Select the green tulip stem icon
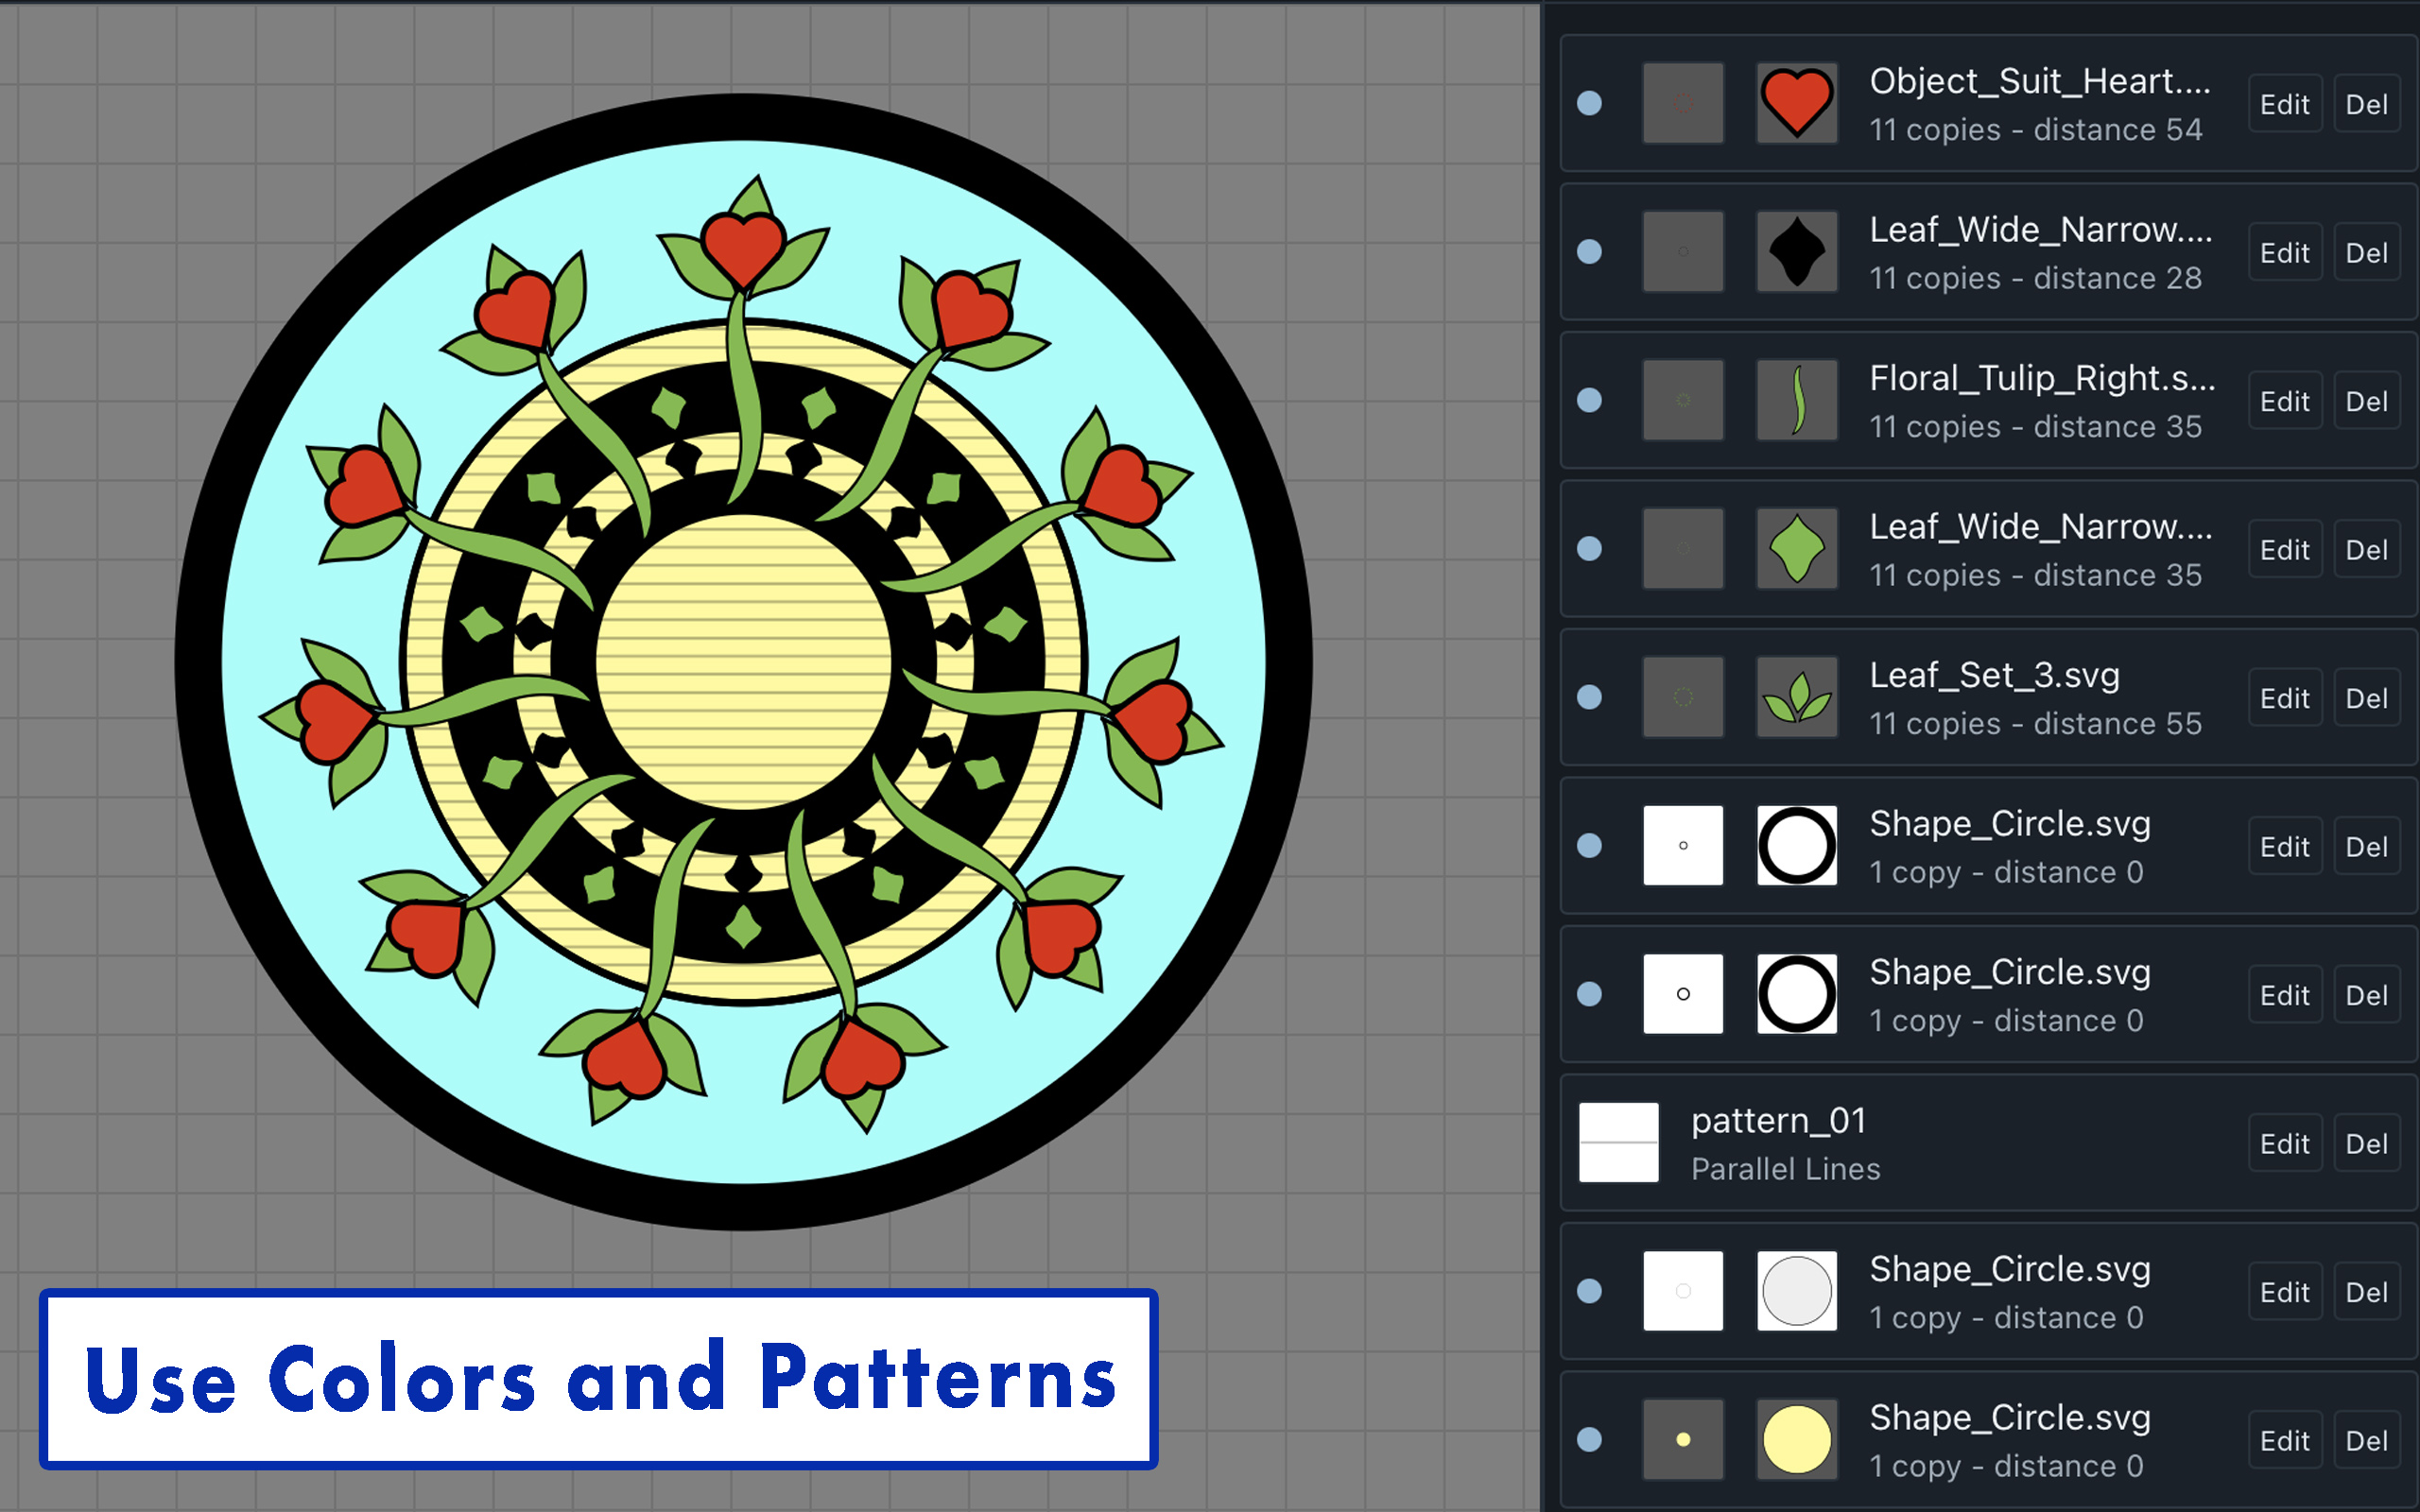 pos(1797,400)
